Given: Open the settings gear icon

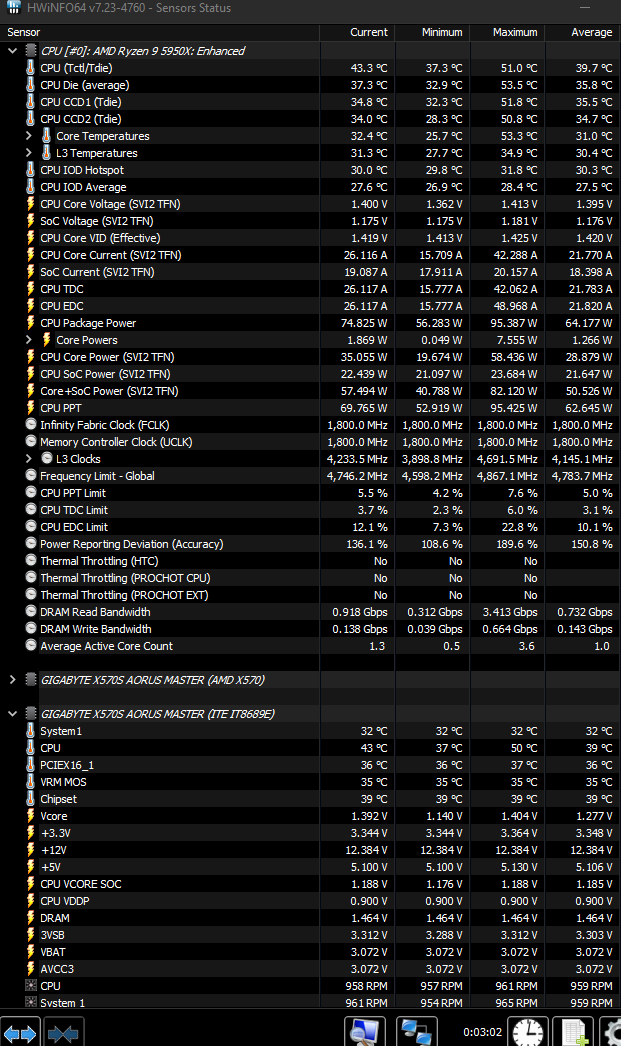Looking at the screenshot, I should [610, 1033].
